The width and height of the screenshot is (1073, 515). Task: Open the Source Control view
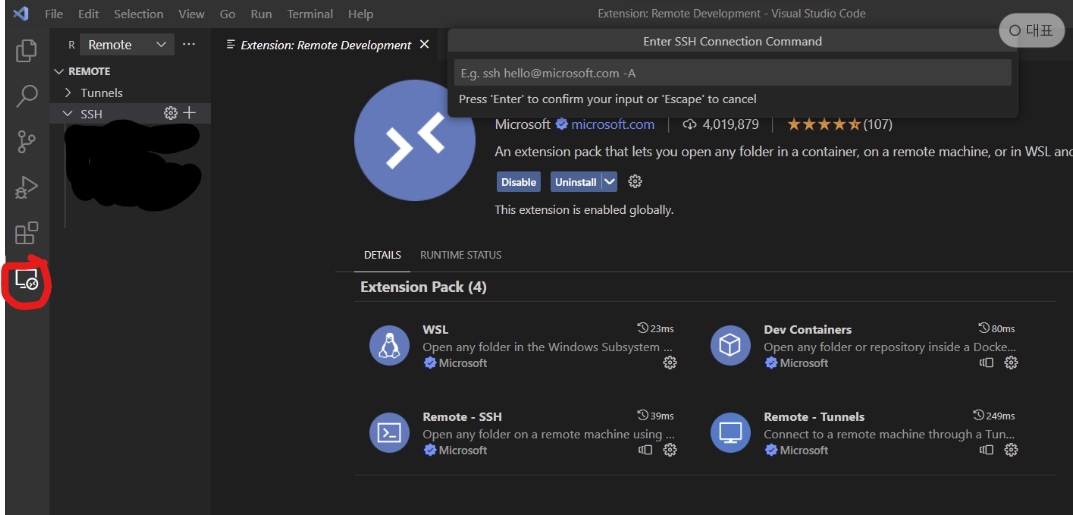26,142
